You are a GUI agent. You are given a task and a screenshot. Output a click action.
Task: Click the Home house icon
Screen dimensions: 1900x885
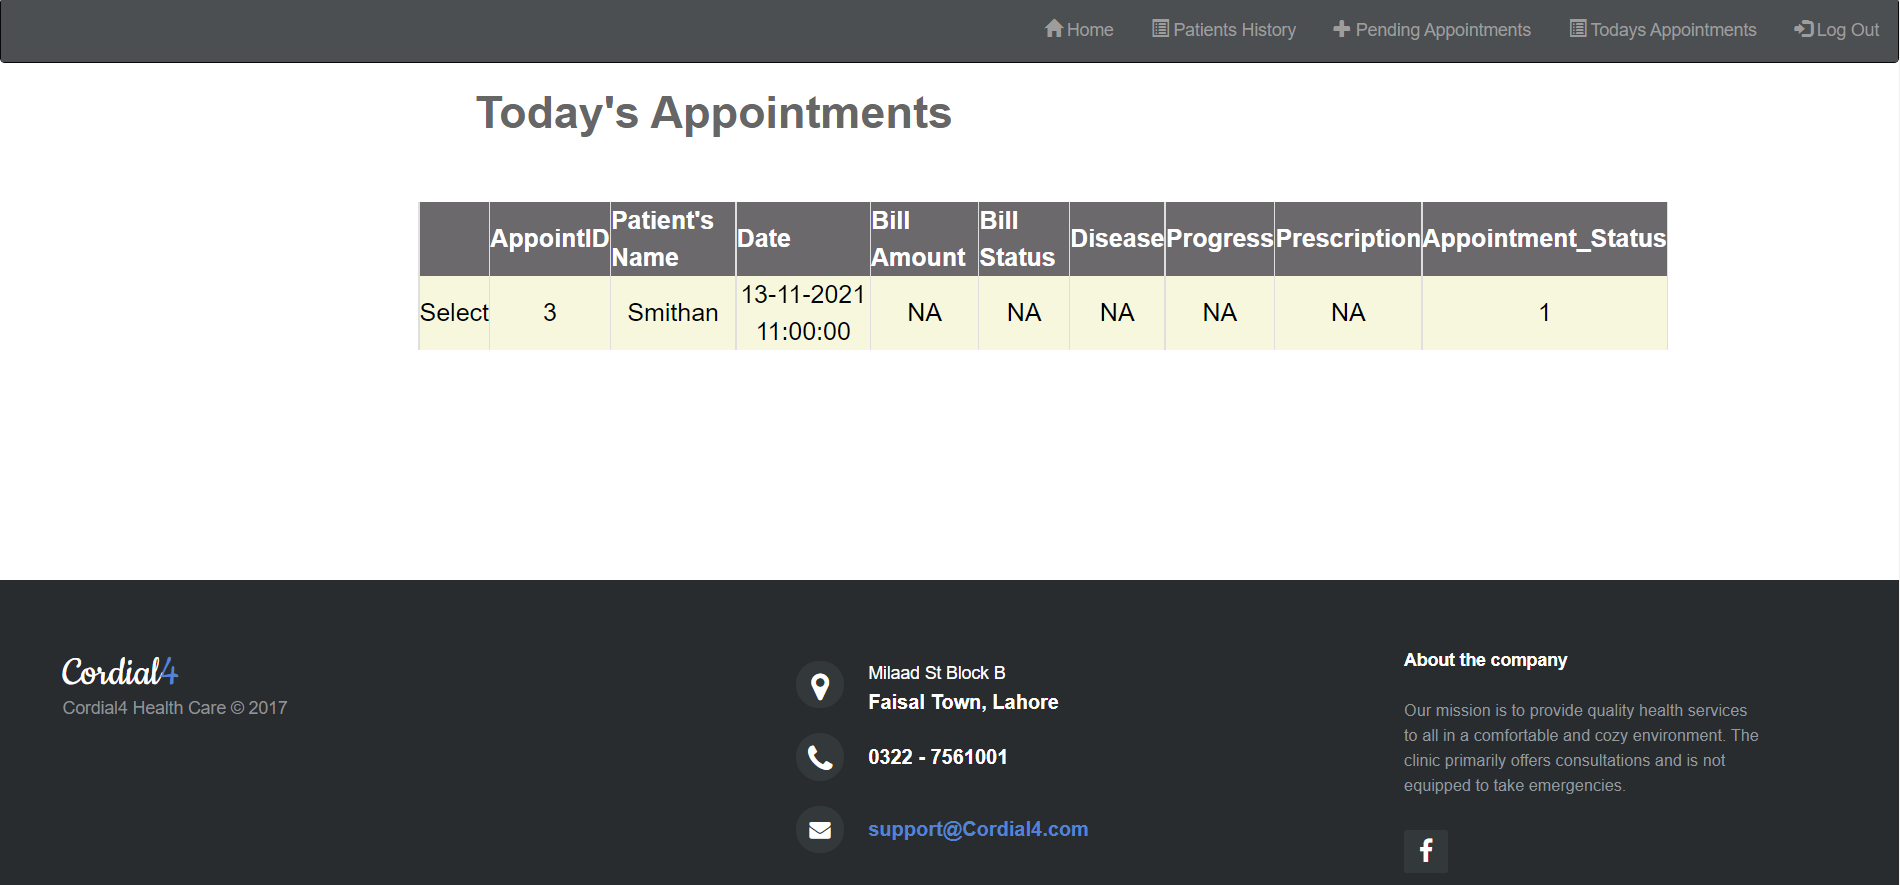click(1054, 29)
